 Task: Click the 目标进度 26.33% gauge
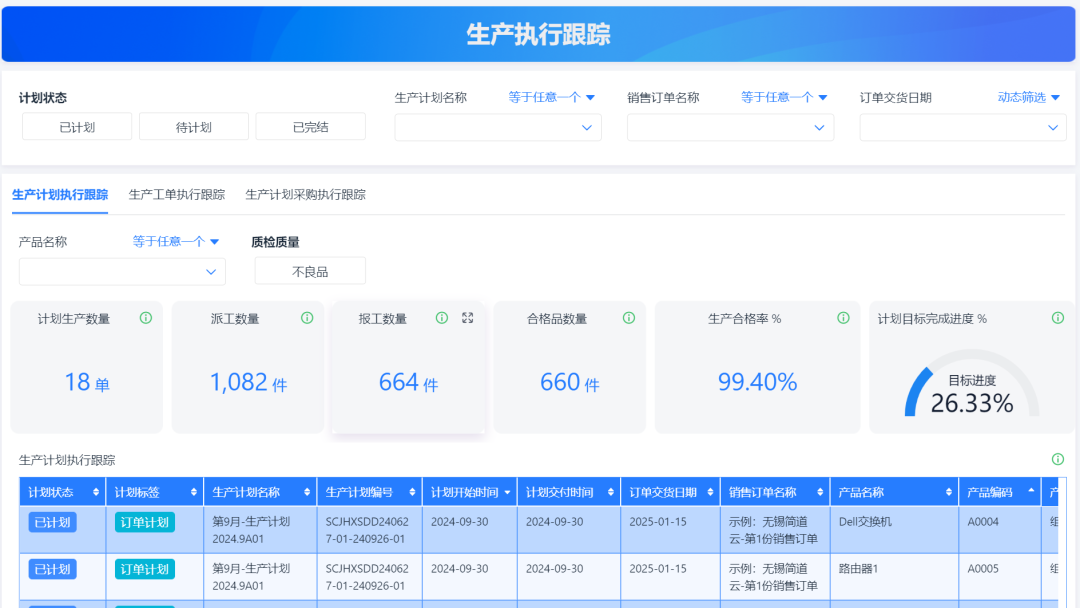tap(971, 394)
